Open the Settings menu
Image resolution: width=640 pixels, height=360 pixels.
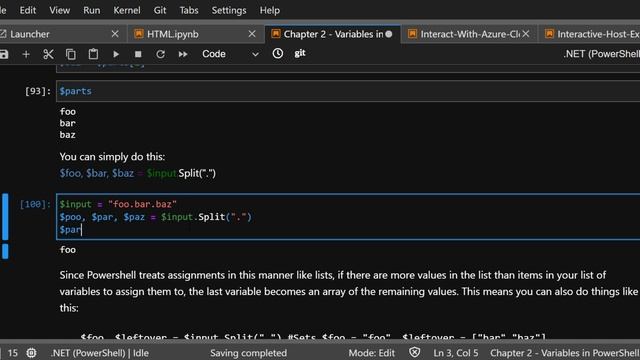(229, 10)
